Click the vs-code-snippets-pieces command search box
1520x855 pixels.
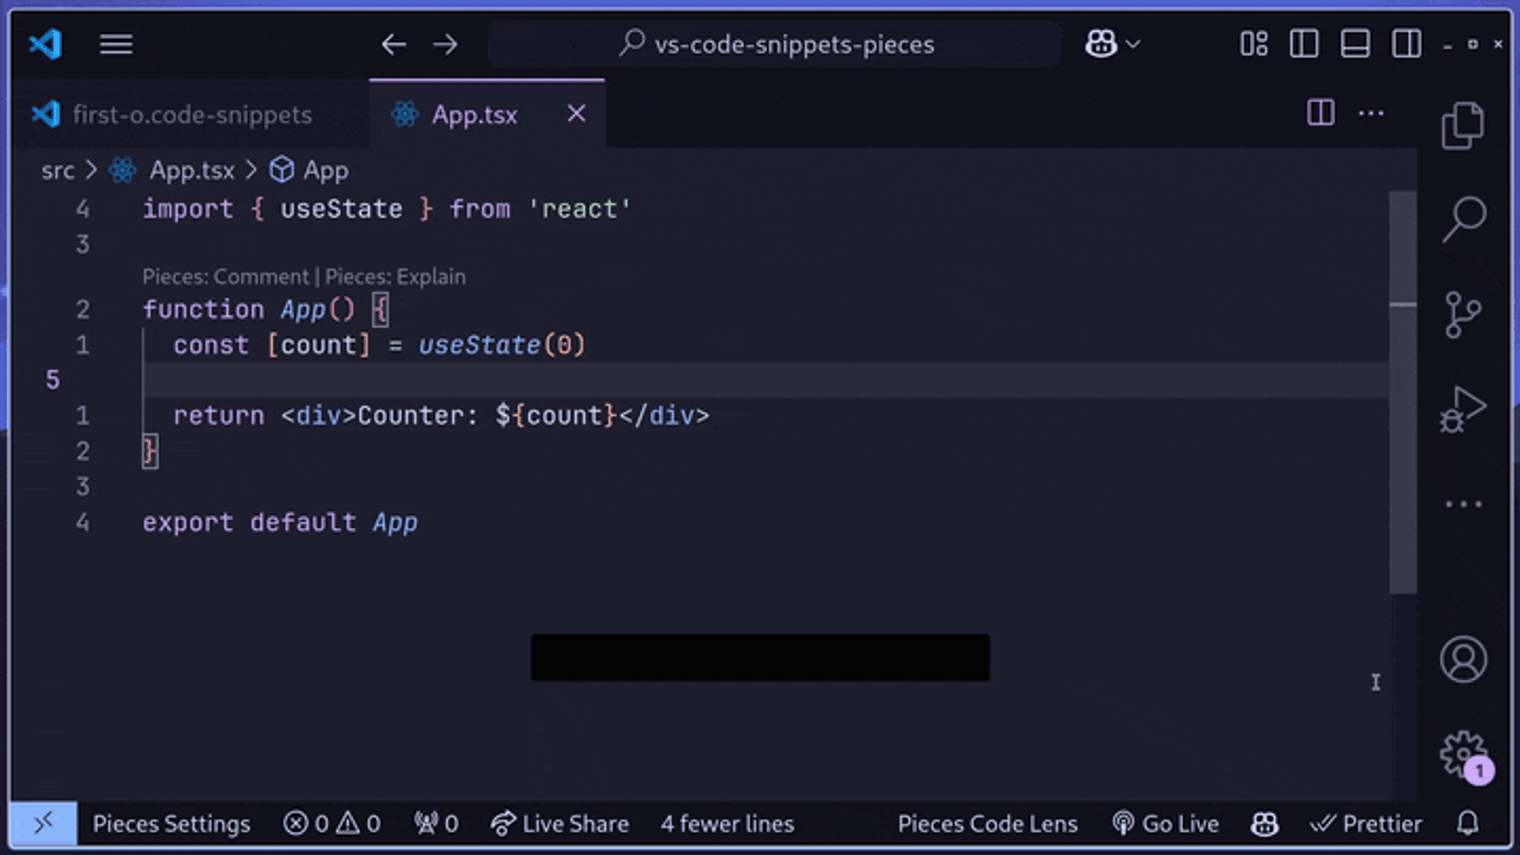click(x=775, y=44)
